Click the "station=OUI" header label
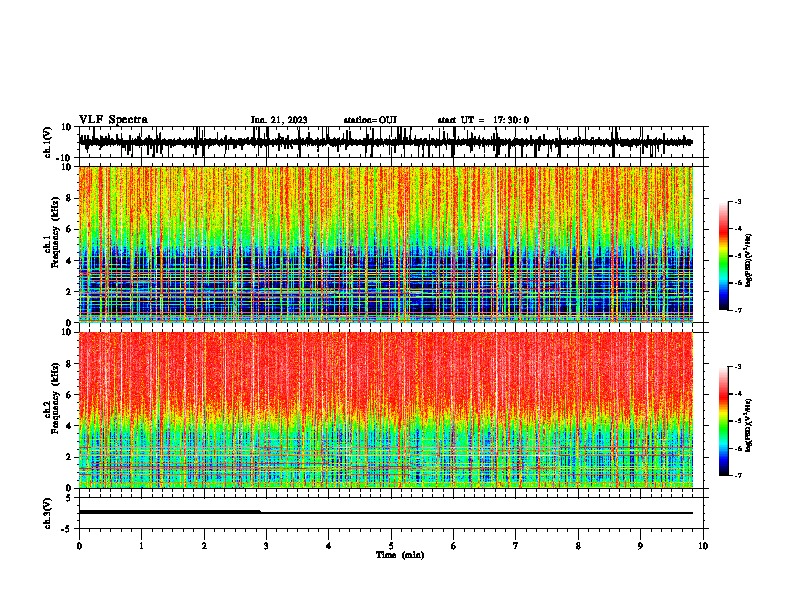Image resolution: width=792 pixels, height=612 pixels. pyautogui.click(x=370, y=120)
